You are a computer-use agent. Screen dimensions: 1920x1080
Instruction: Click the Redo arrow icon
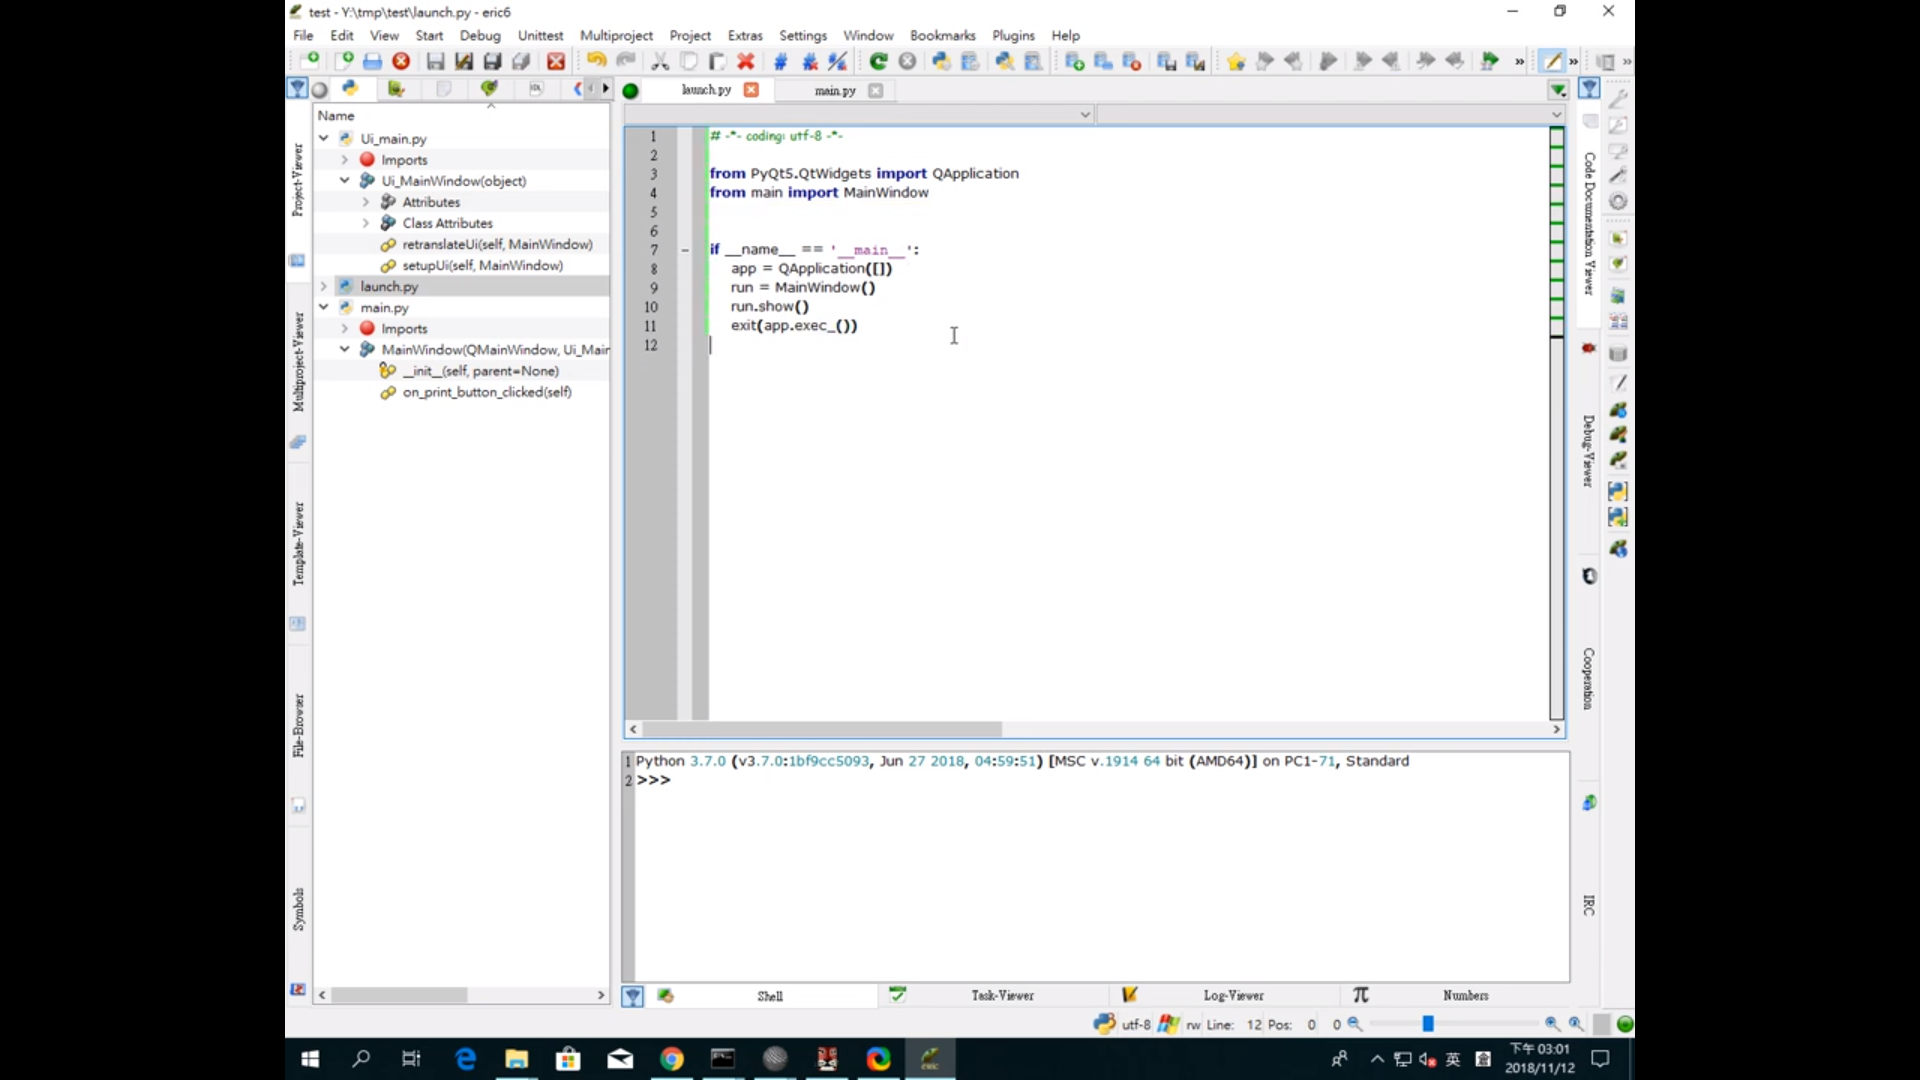(626, 61)
